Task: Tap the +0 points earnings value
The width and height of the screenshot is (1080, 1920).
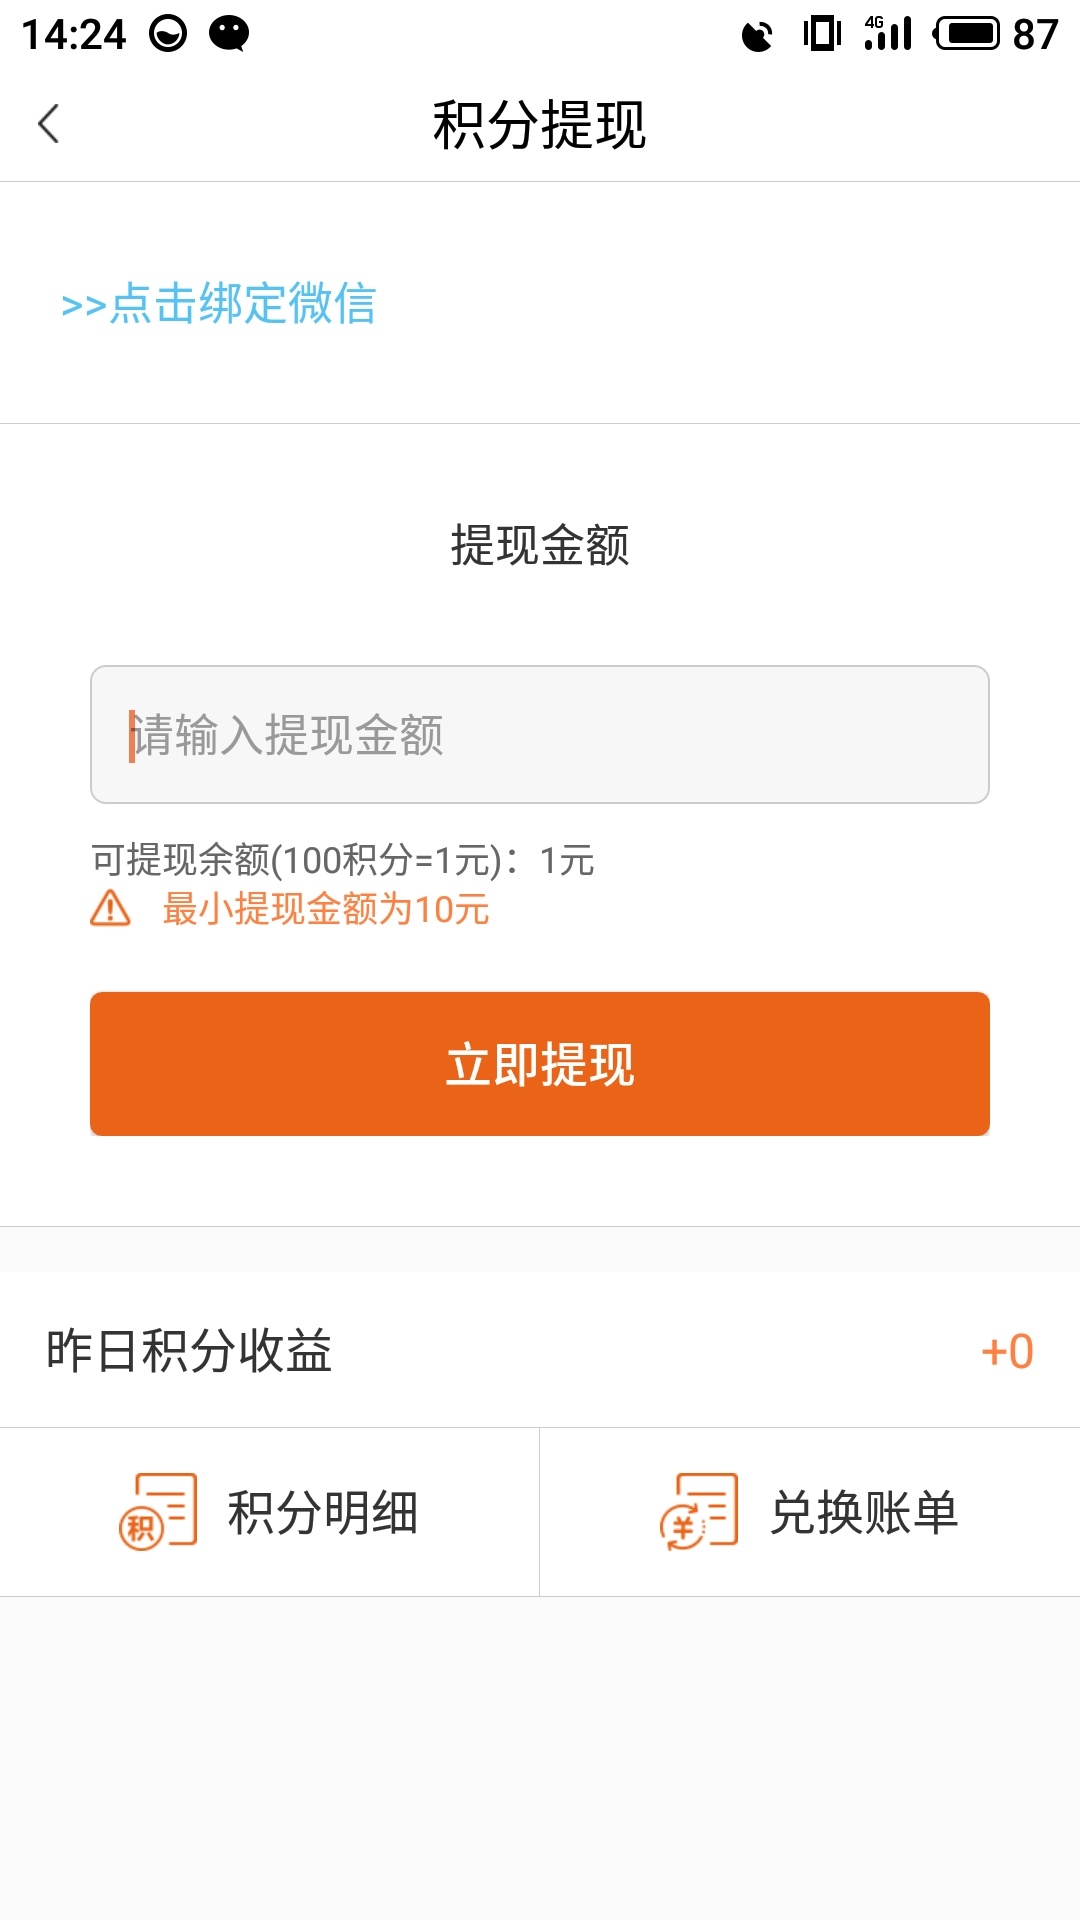Action: tap(1007, 1351)
